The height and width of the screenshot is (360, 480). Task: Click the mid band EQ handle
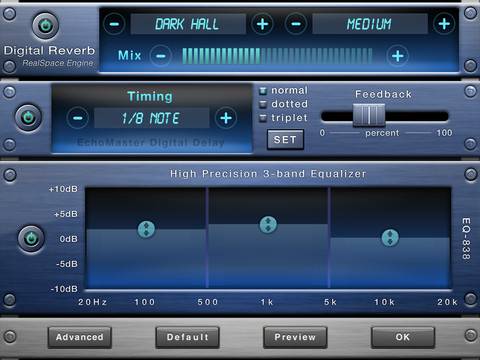[x=268, y=224]
